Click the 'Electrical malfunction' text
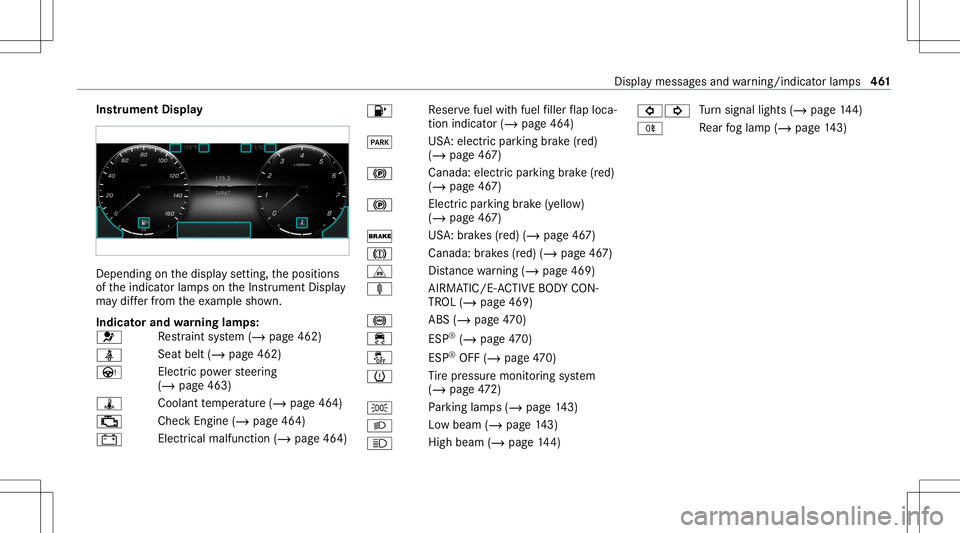This screenshot has width=960, height=533. [214, 439]
